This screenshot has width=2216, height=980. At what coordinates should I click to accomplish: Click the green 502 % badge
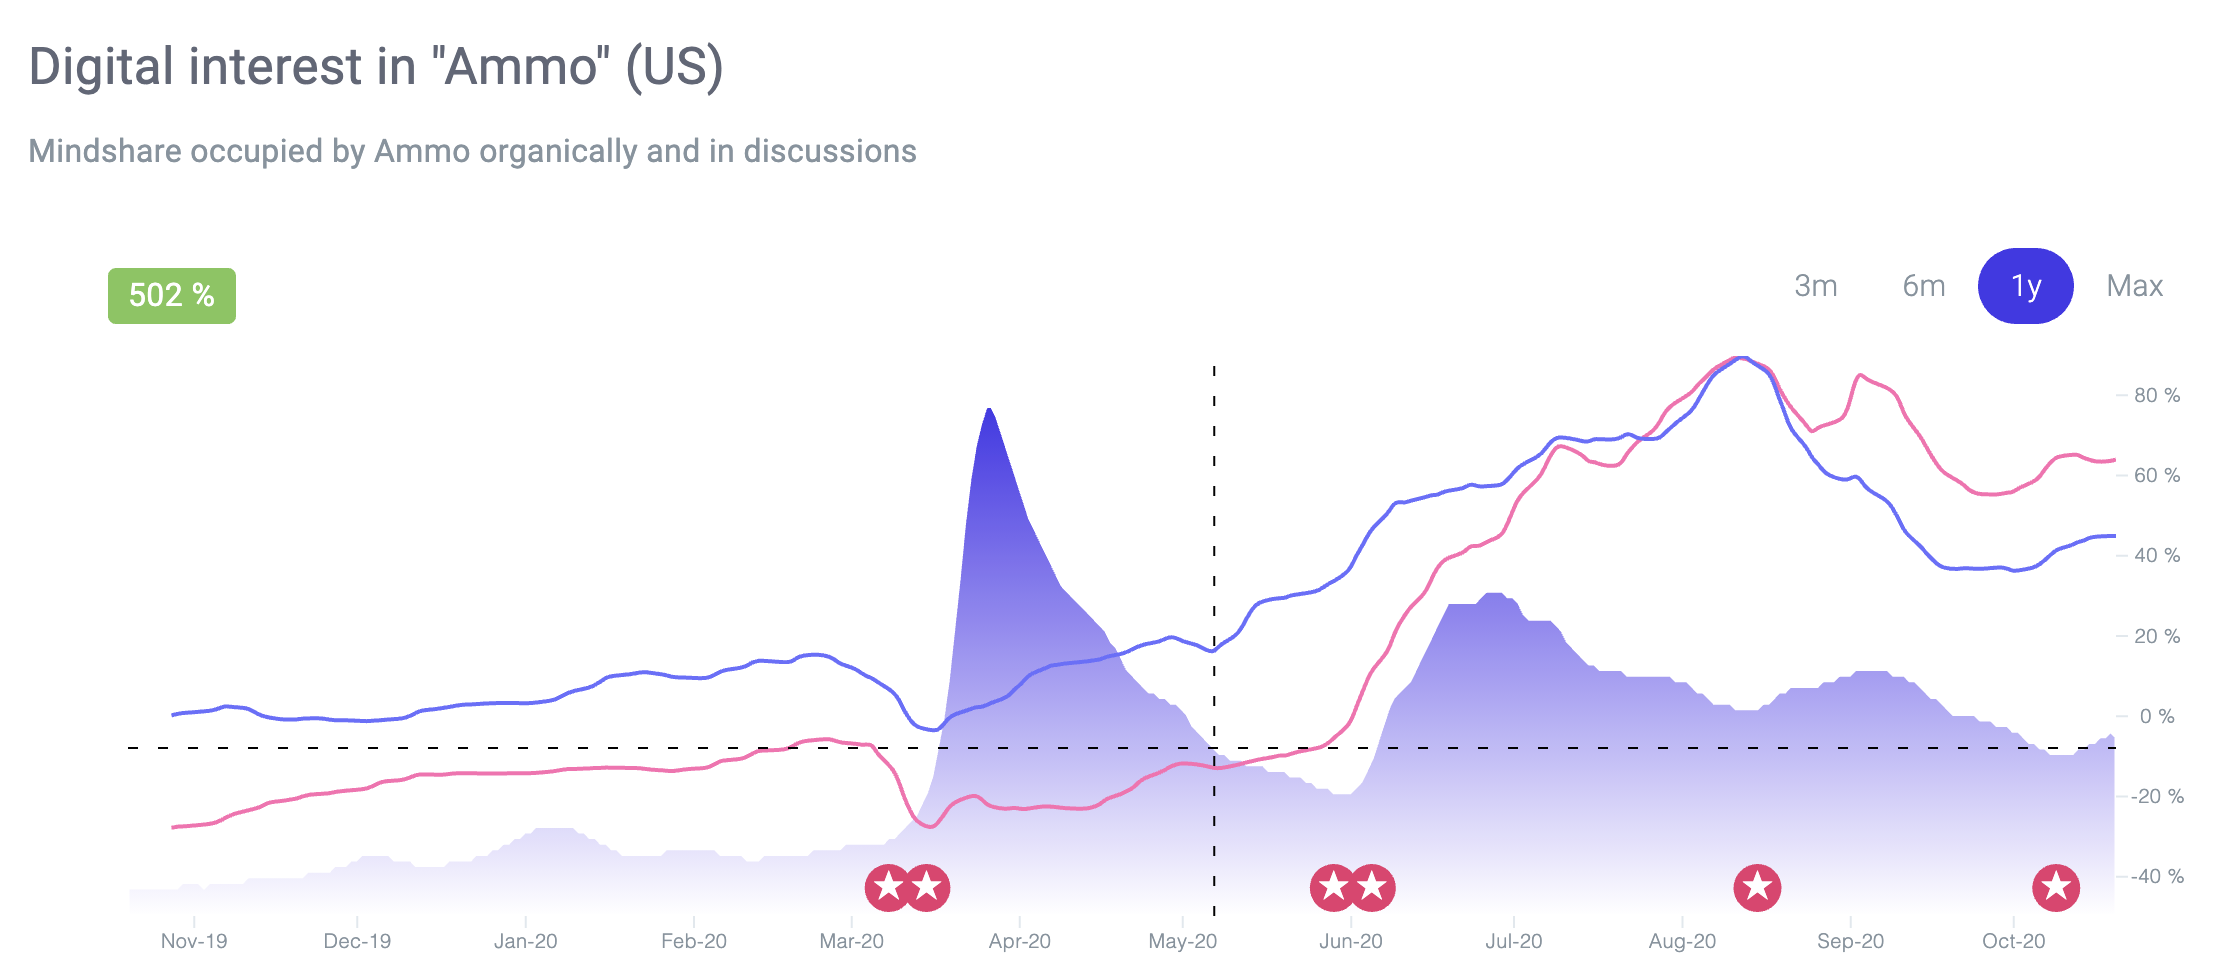tap(172, 295)
